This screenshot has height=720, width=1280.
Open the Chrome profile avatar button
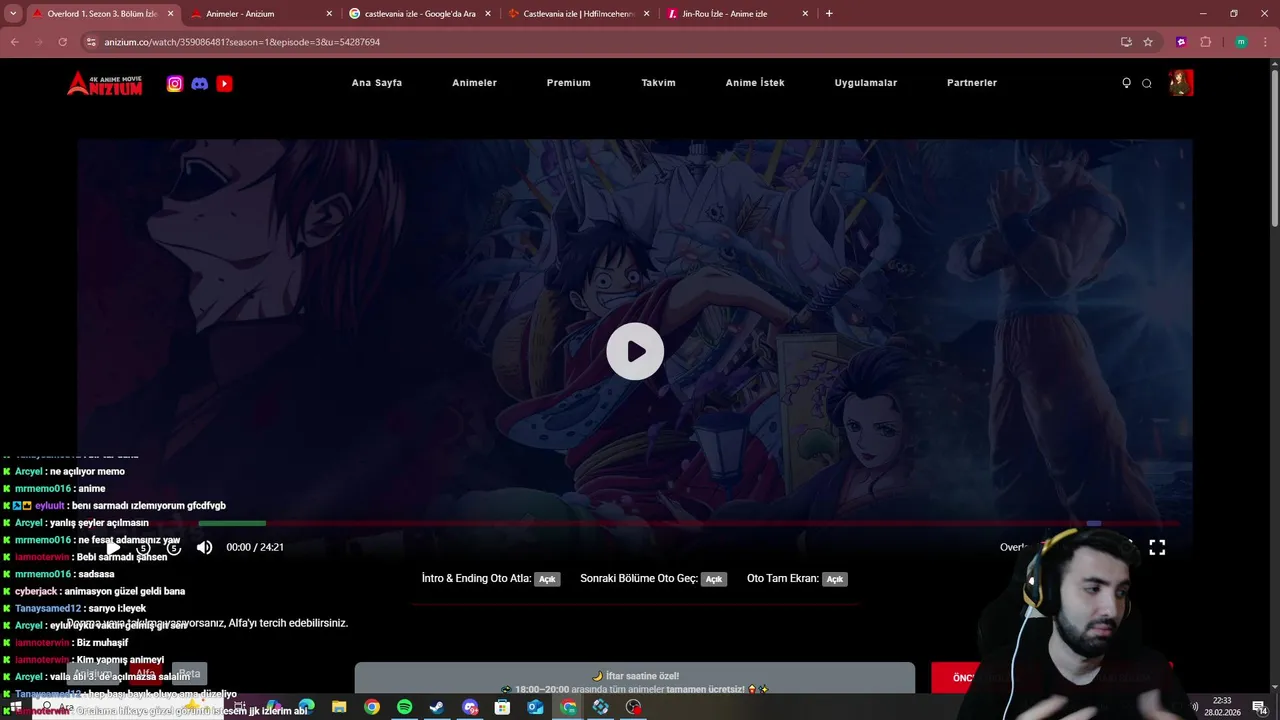[1241, 42]
